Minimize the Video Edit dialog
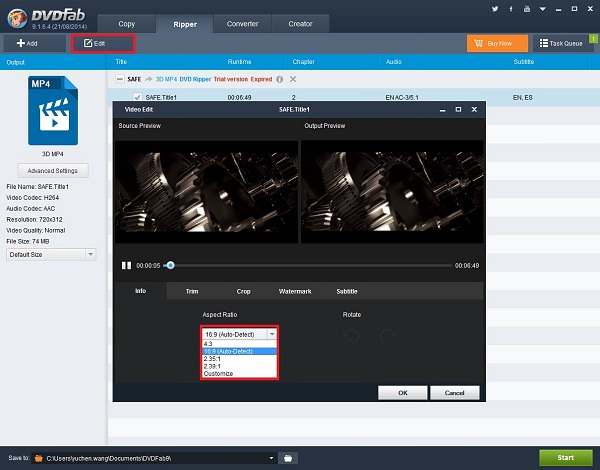 click(x=442, y=110)
